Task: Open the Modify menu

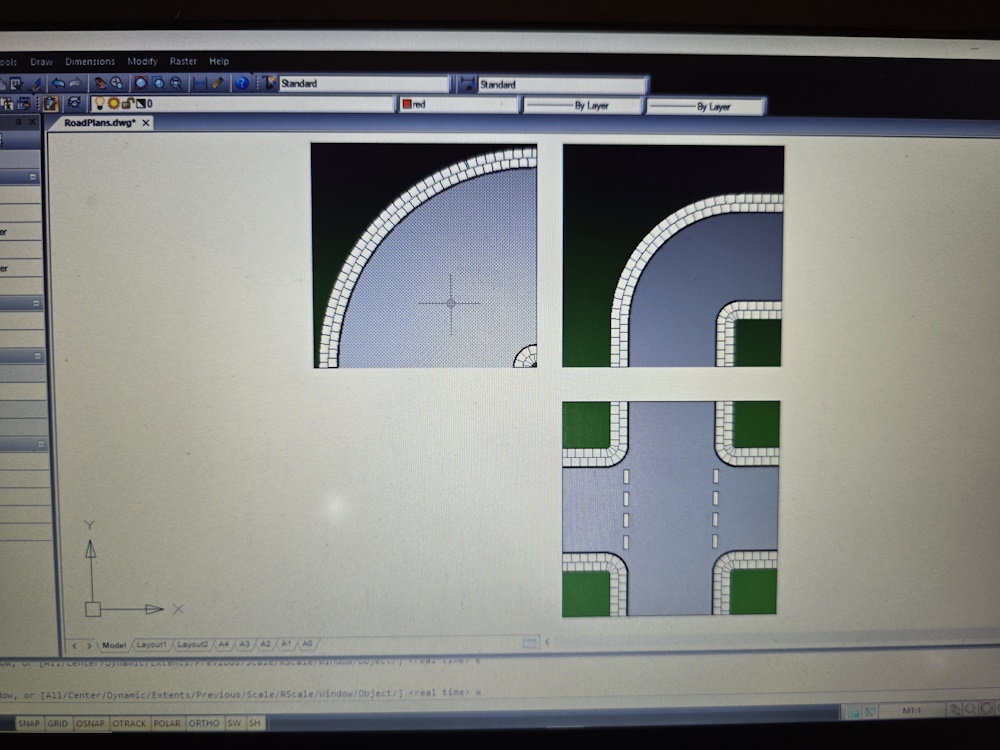Action: [142, 62]
